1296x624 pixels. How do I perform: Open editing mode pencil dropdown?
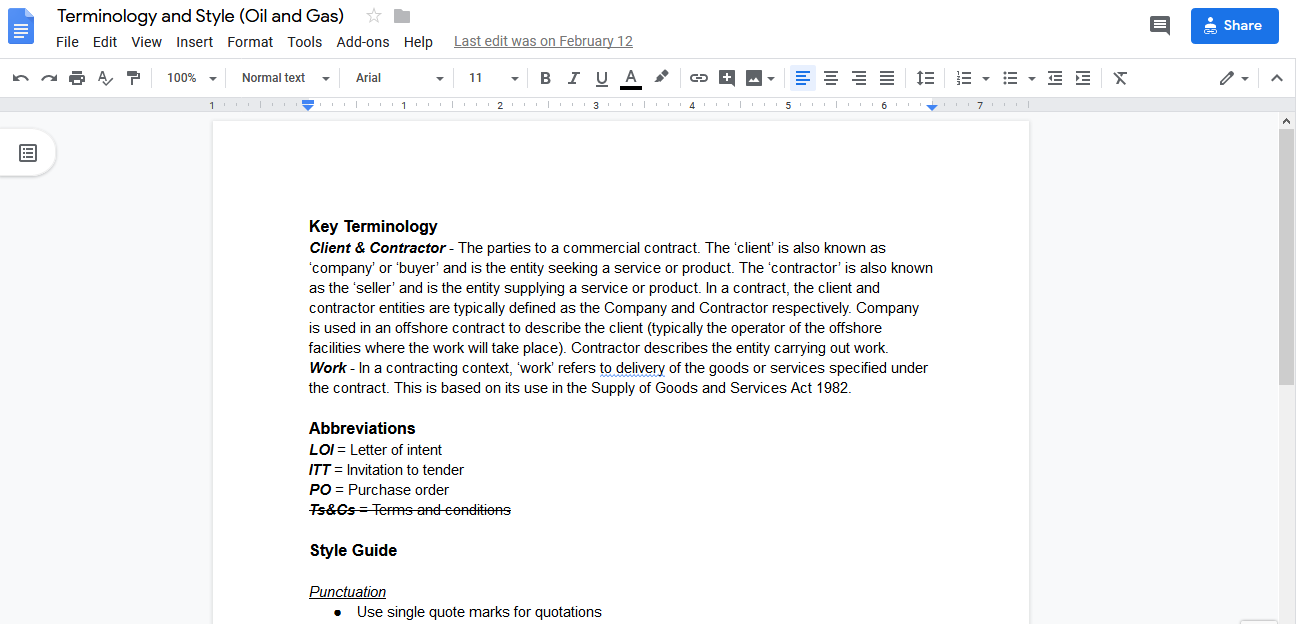1234,78
